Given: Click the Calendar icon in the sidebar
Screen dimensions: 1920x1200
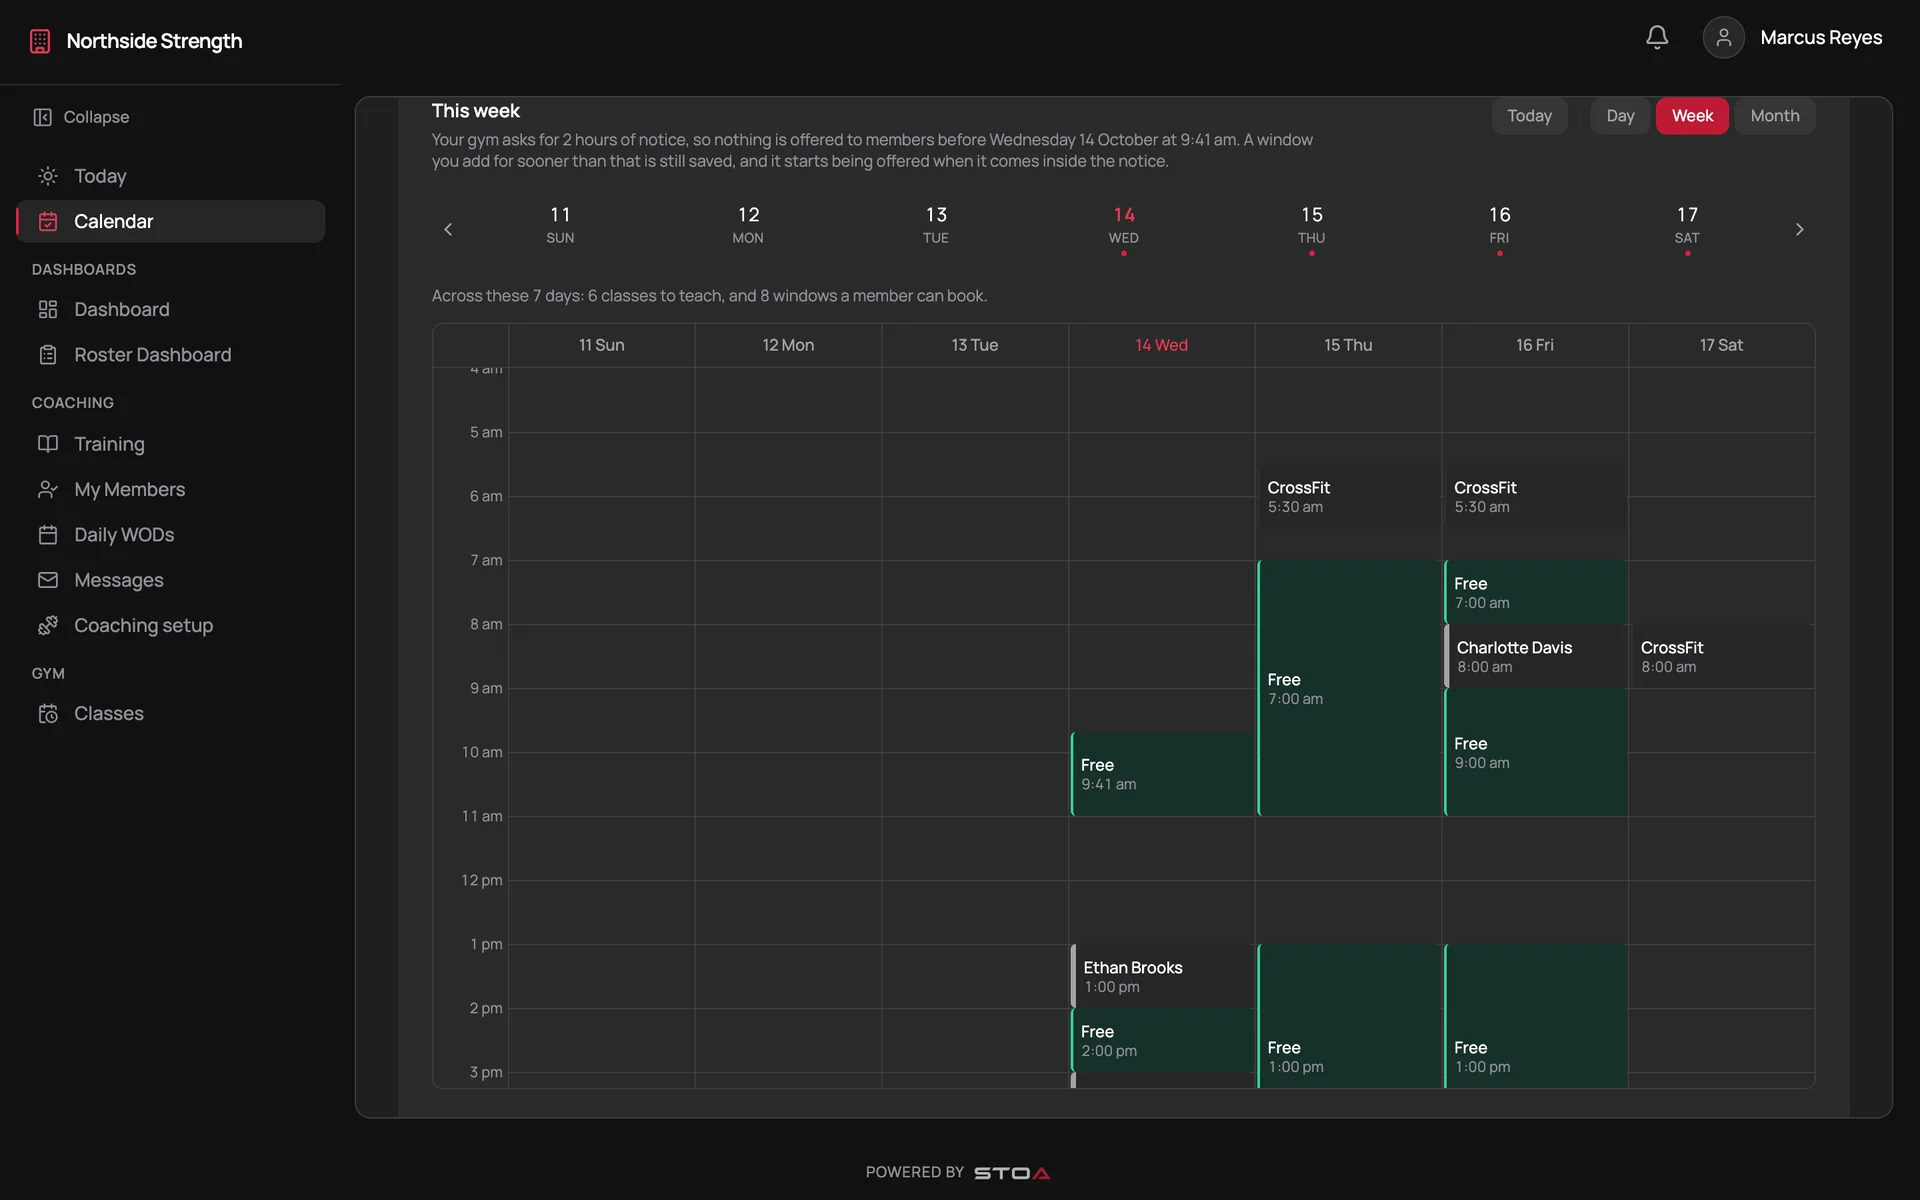Looking at the screenshot, I should [48, 221].
